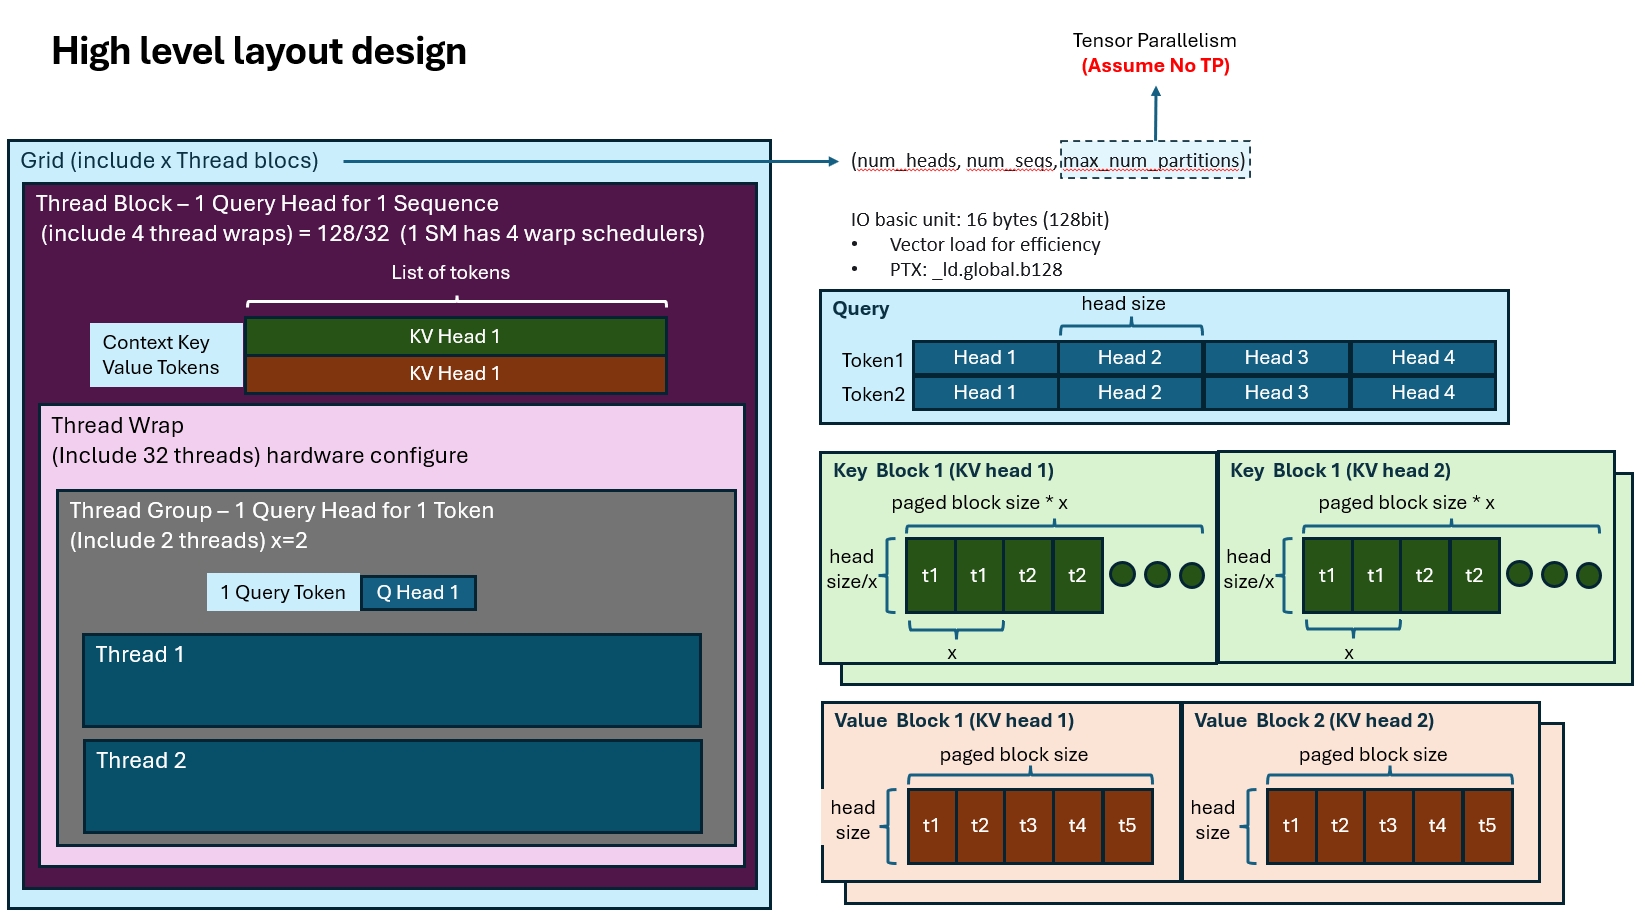Click first green dot in Key Block 1 (KV head 1)
1645x918 pixels.
pos(1122,575)
